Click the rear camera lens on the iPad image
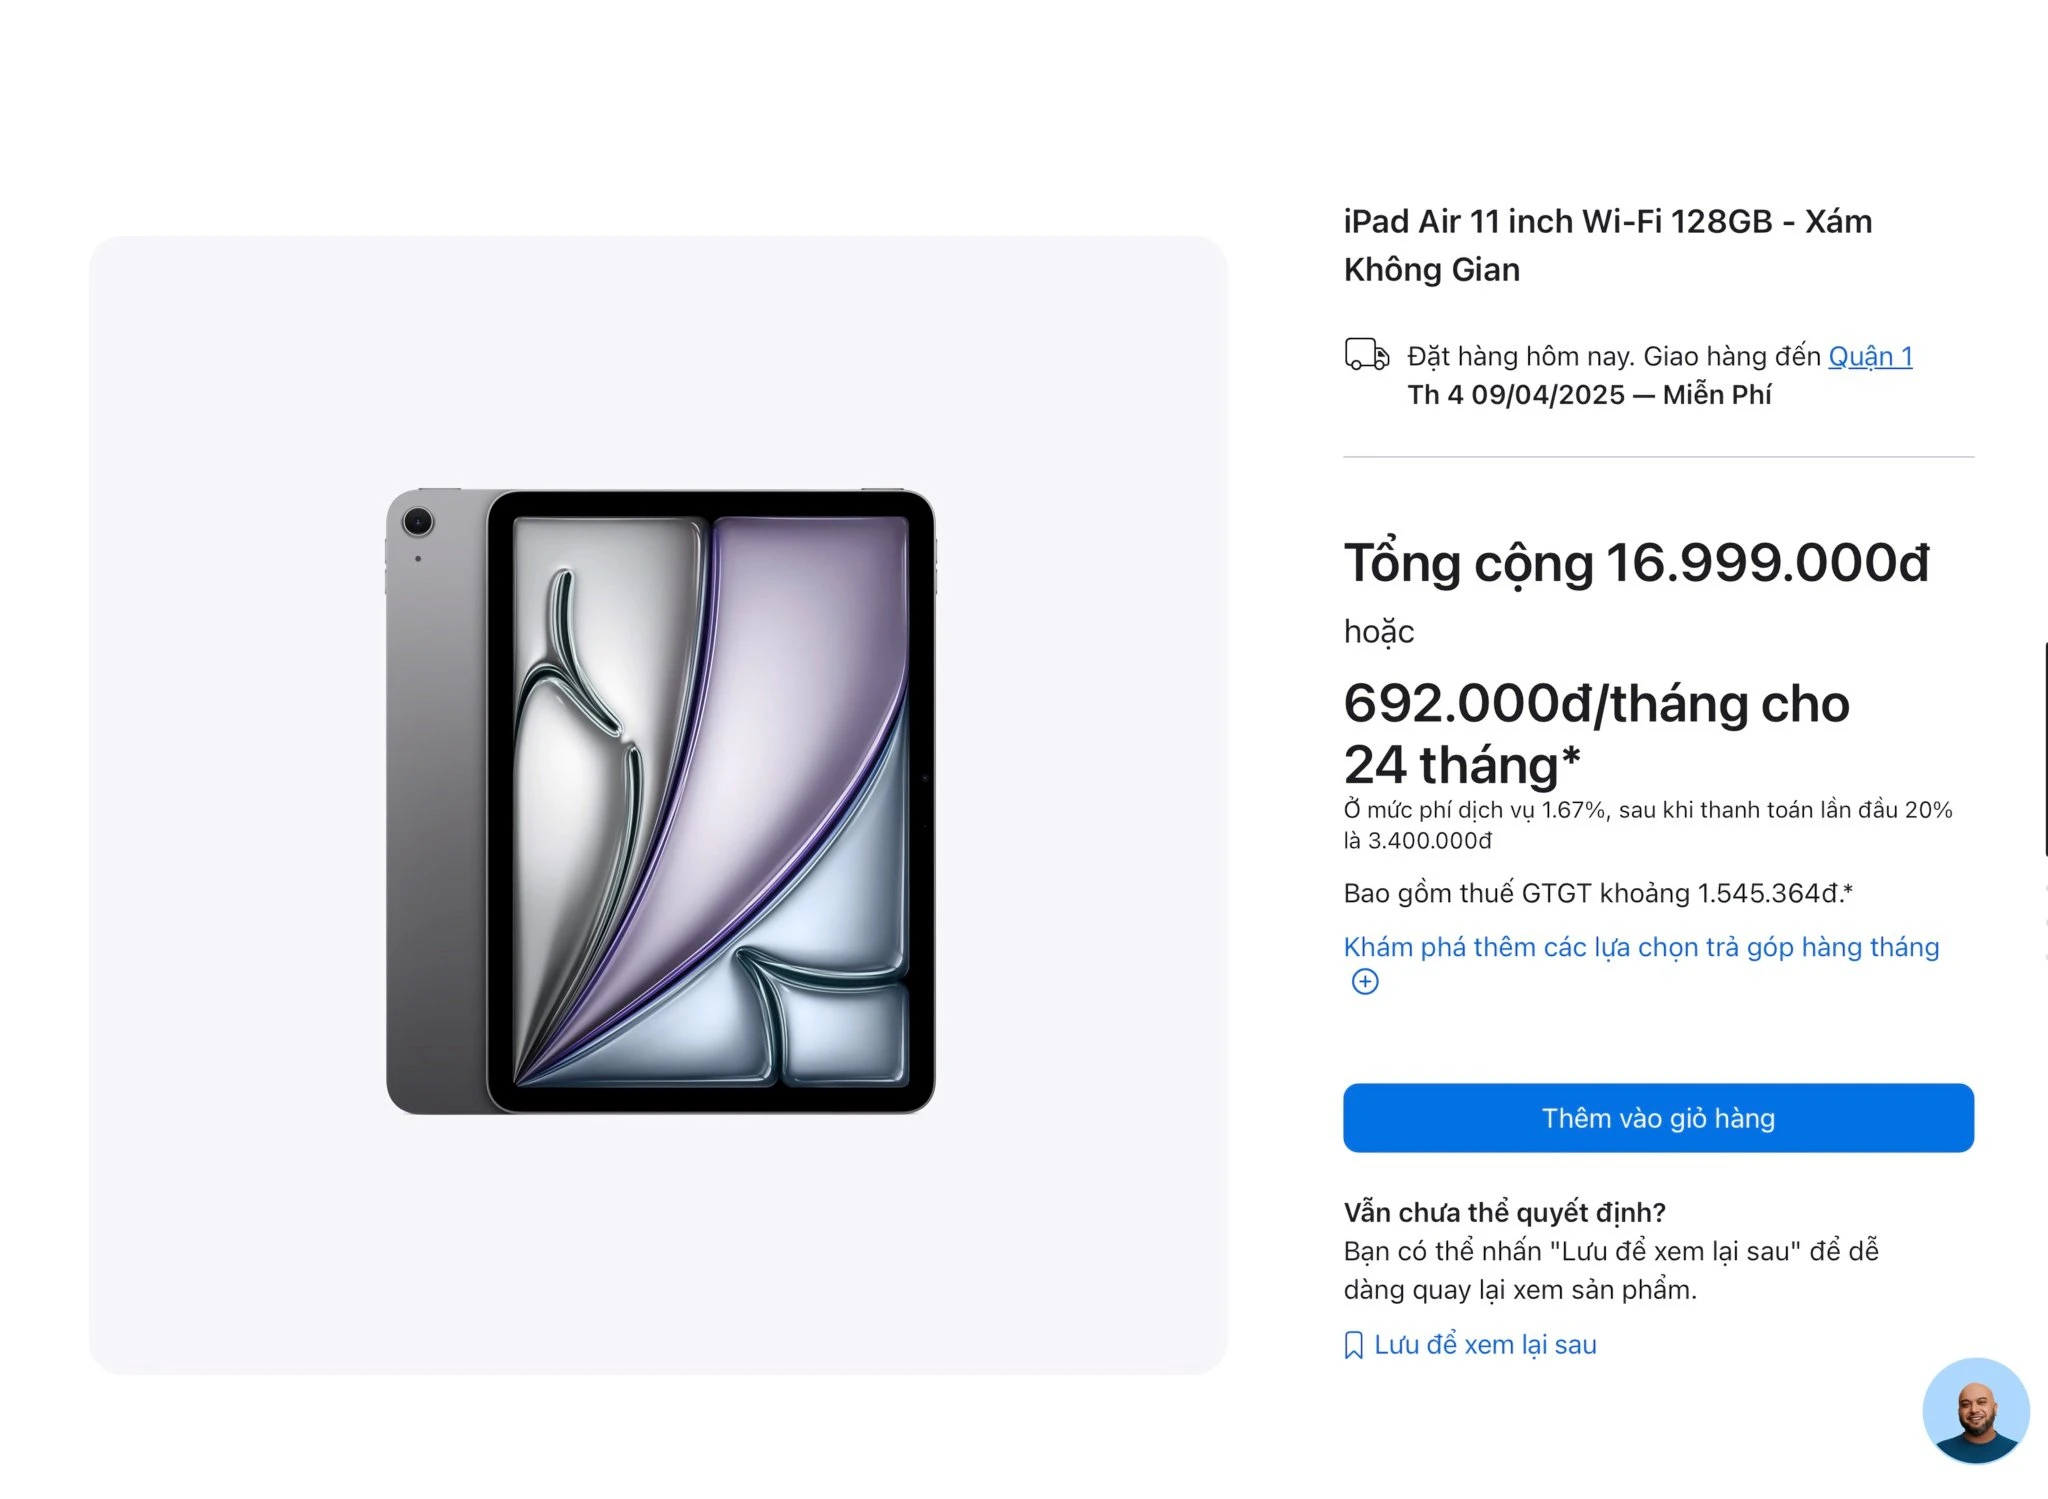This screenshot has height=1499, width=2048. coord(417,521)
